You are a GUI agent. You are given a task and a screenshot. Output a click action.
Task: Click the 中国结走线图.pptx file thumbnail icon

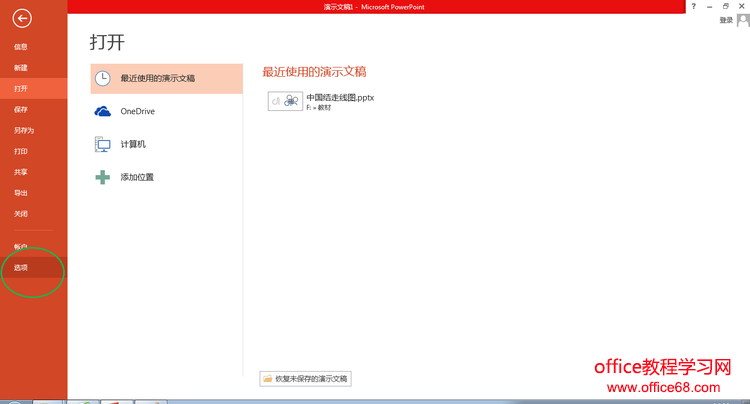click(285, 100)
